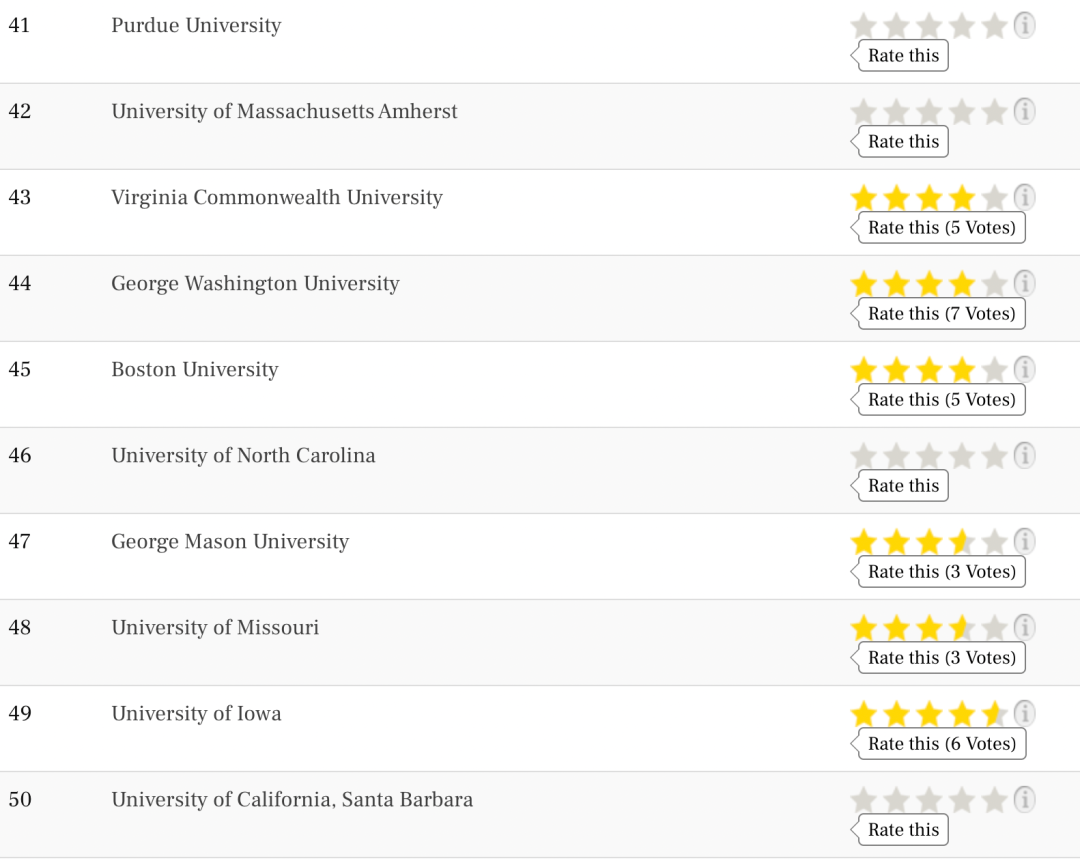Click "Rate this (6 Votes)" for University of Iowa
This screenshot has width=1080, height=863.
coord(941,744)
